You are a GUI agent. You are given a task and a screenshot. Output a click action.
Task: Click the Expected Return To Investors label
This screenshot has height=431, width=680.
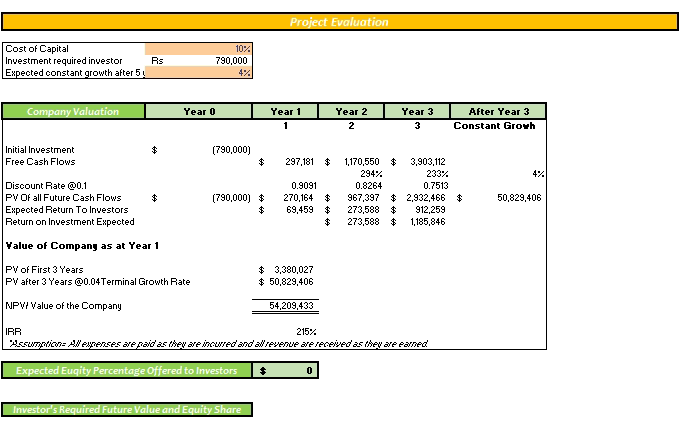67,210
